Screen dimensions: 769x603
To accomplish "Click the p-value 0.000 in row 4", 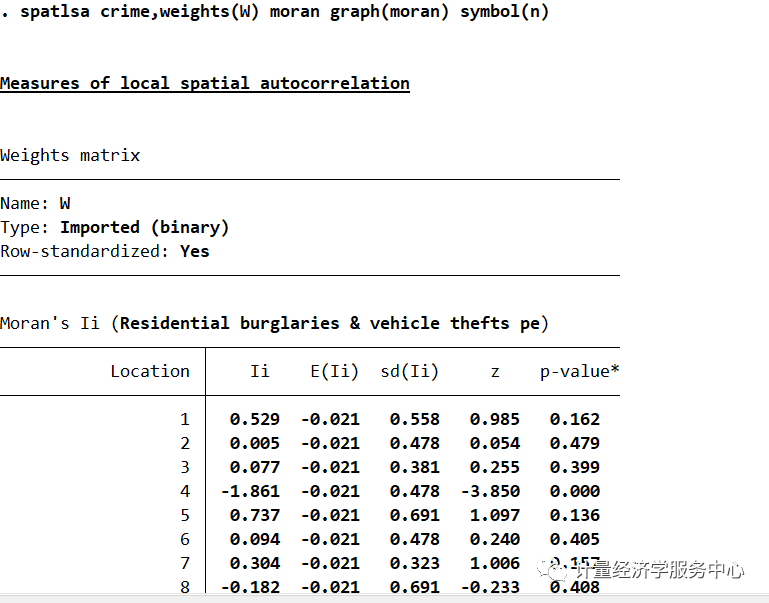I will [575, 491].
